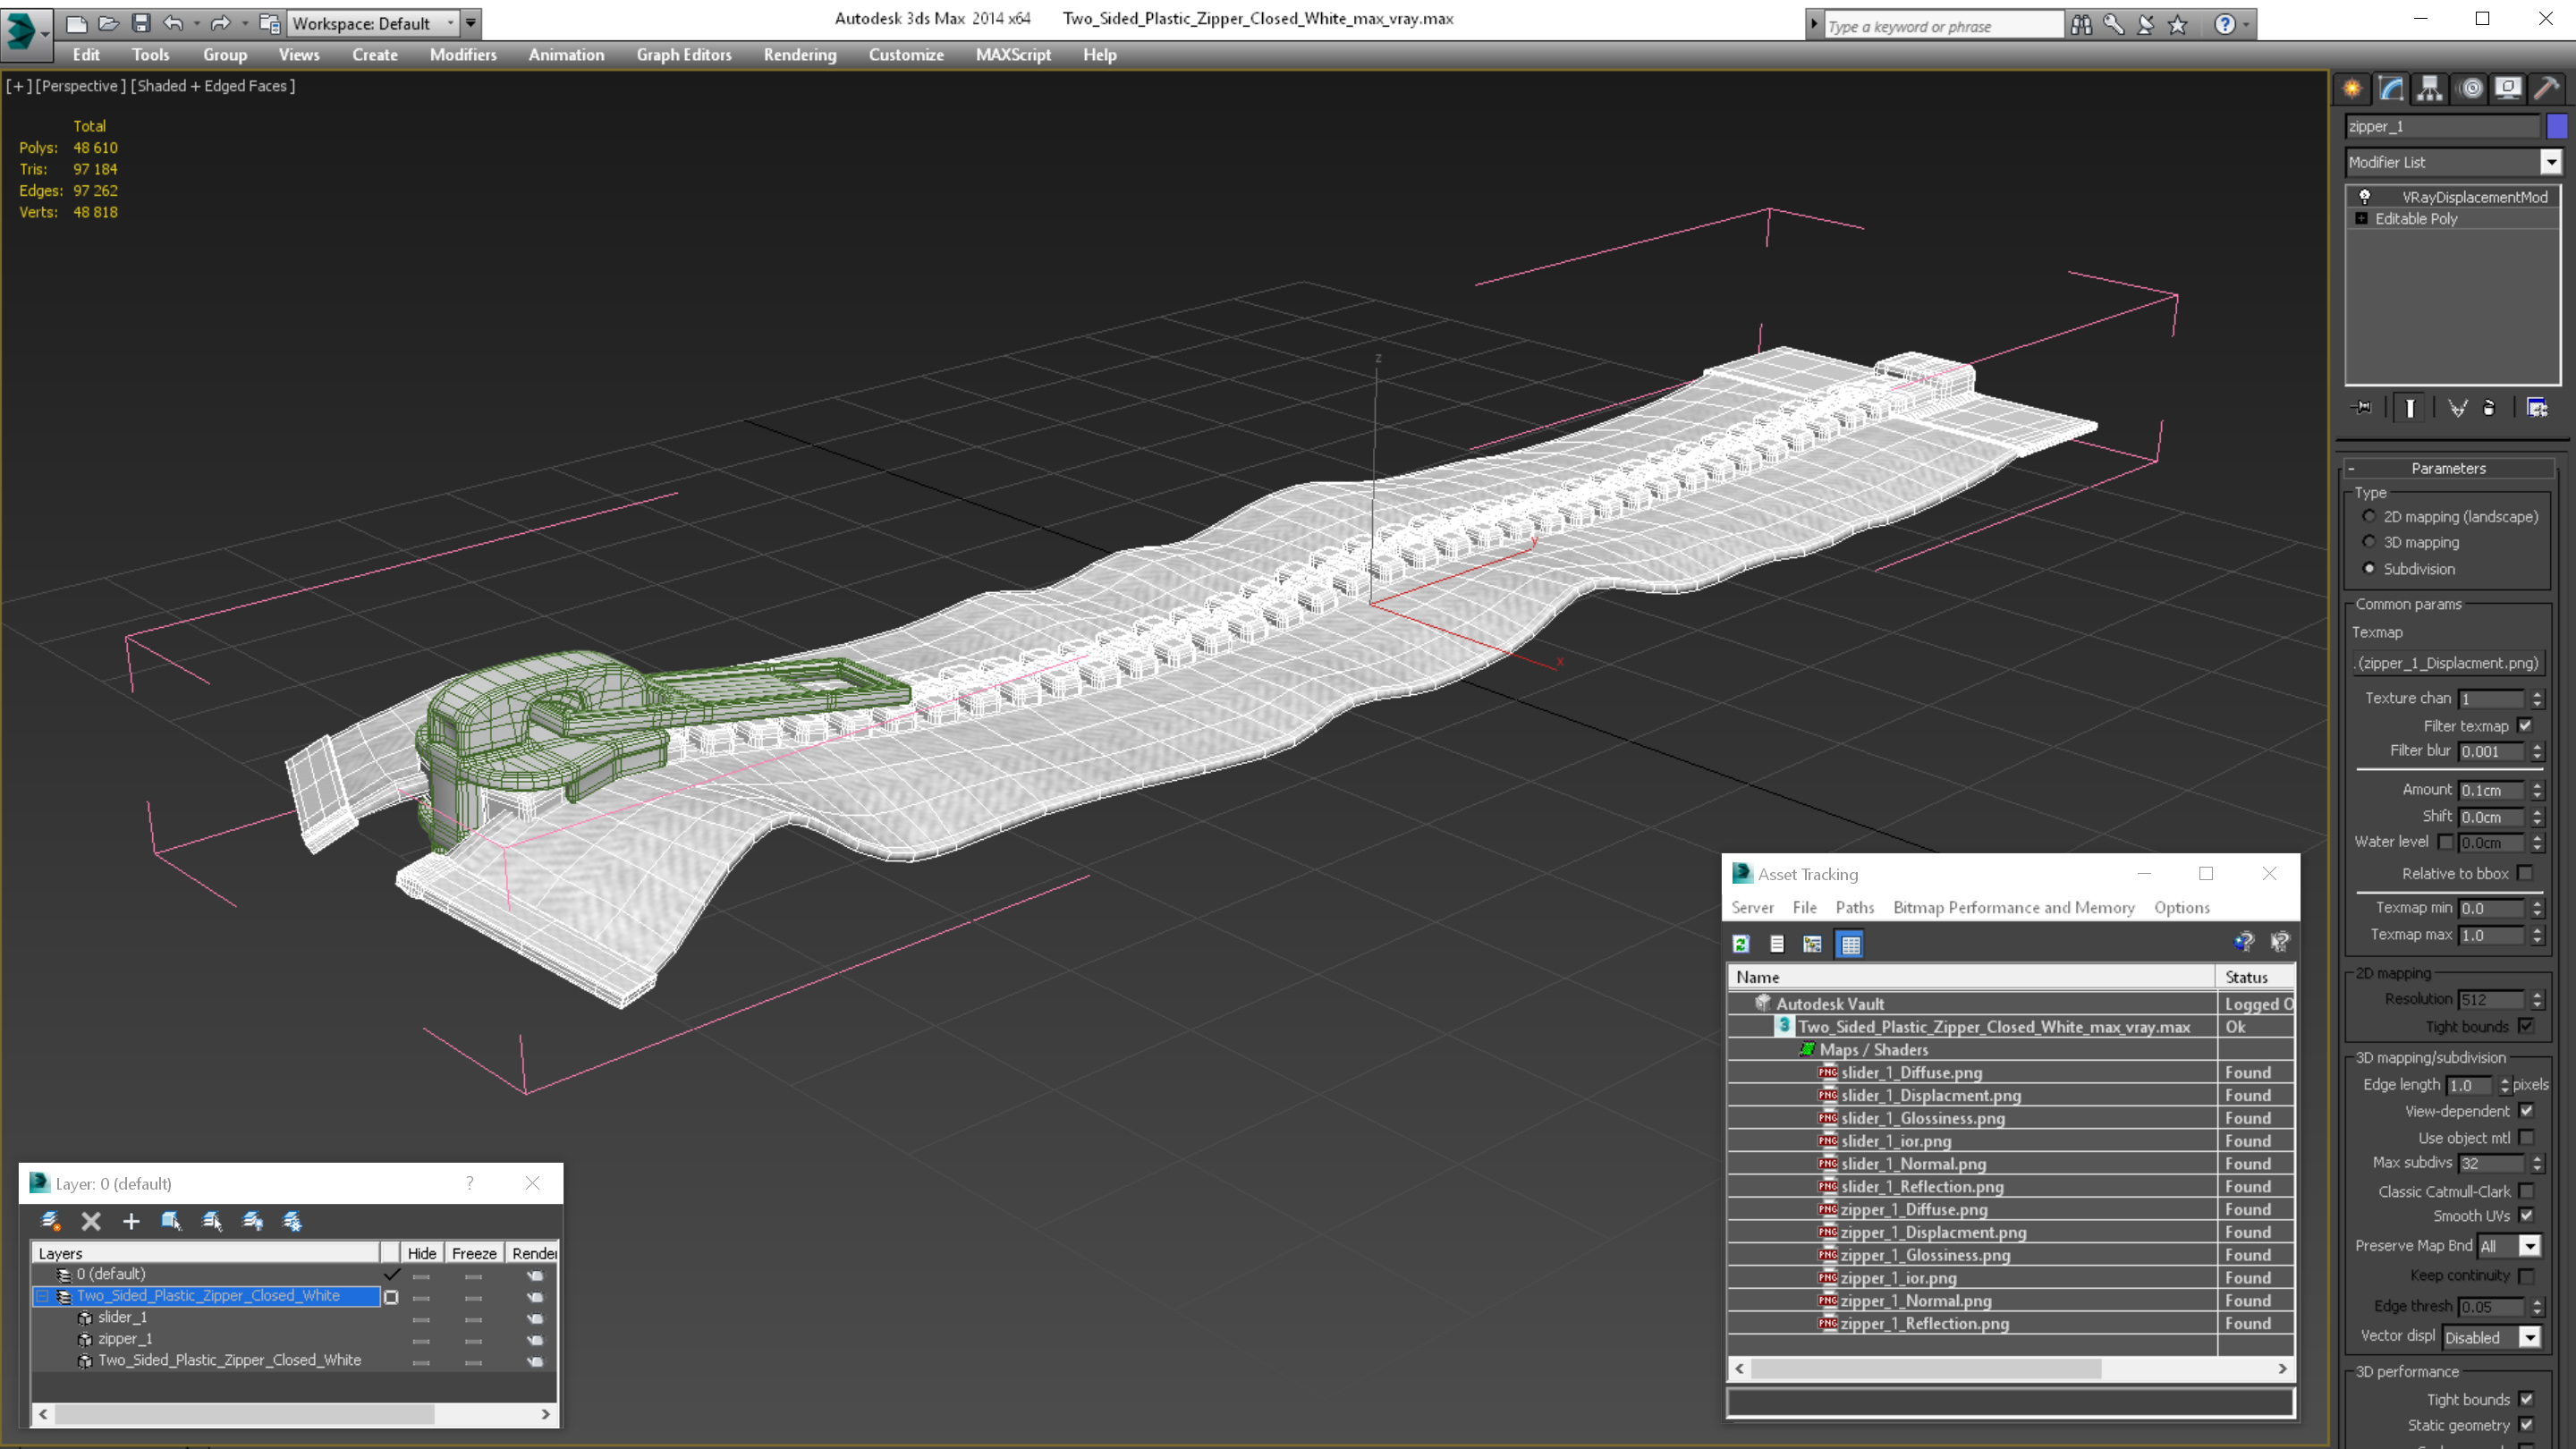
Task: Open the Rendering menu
Action: point(800,55)
